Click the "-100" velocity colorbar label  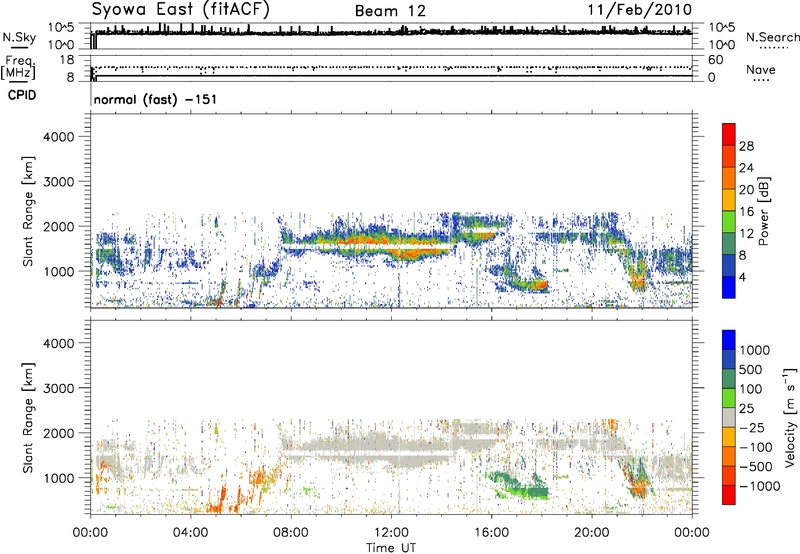(756, 447)
